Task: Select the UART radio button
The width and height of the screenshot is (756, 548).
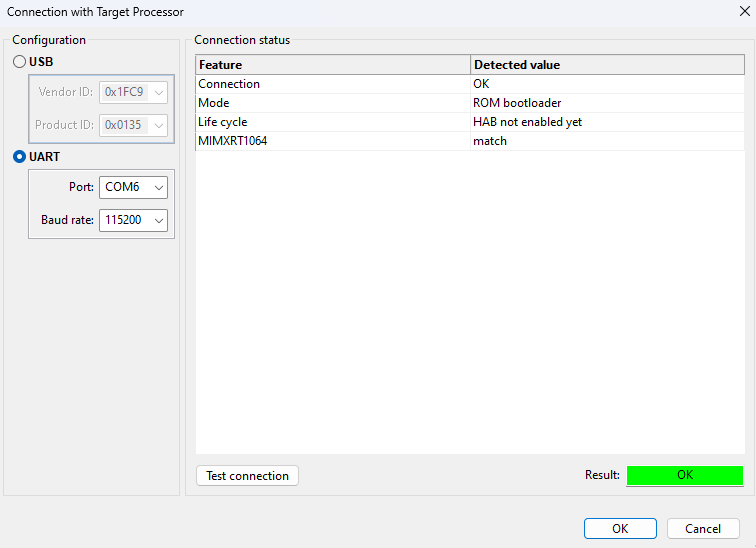Action: pyautogui.click(x=20, y=157)
